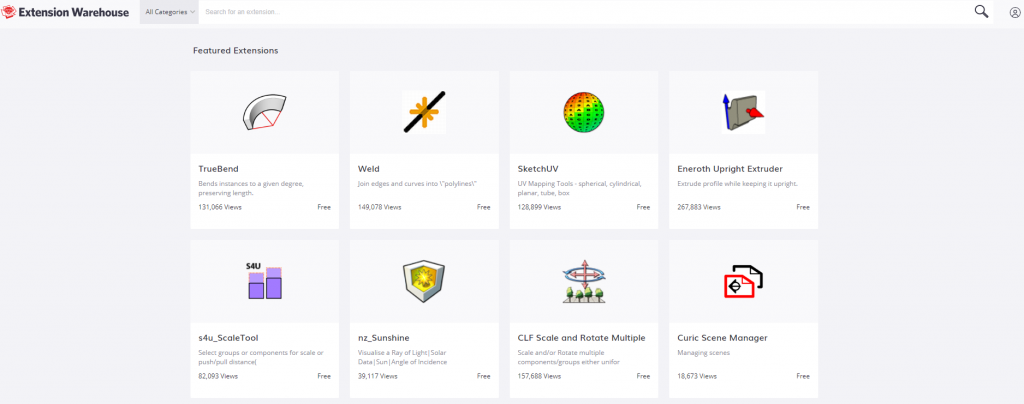Click the Extension Warehouse logo

tap(66, 12)
